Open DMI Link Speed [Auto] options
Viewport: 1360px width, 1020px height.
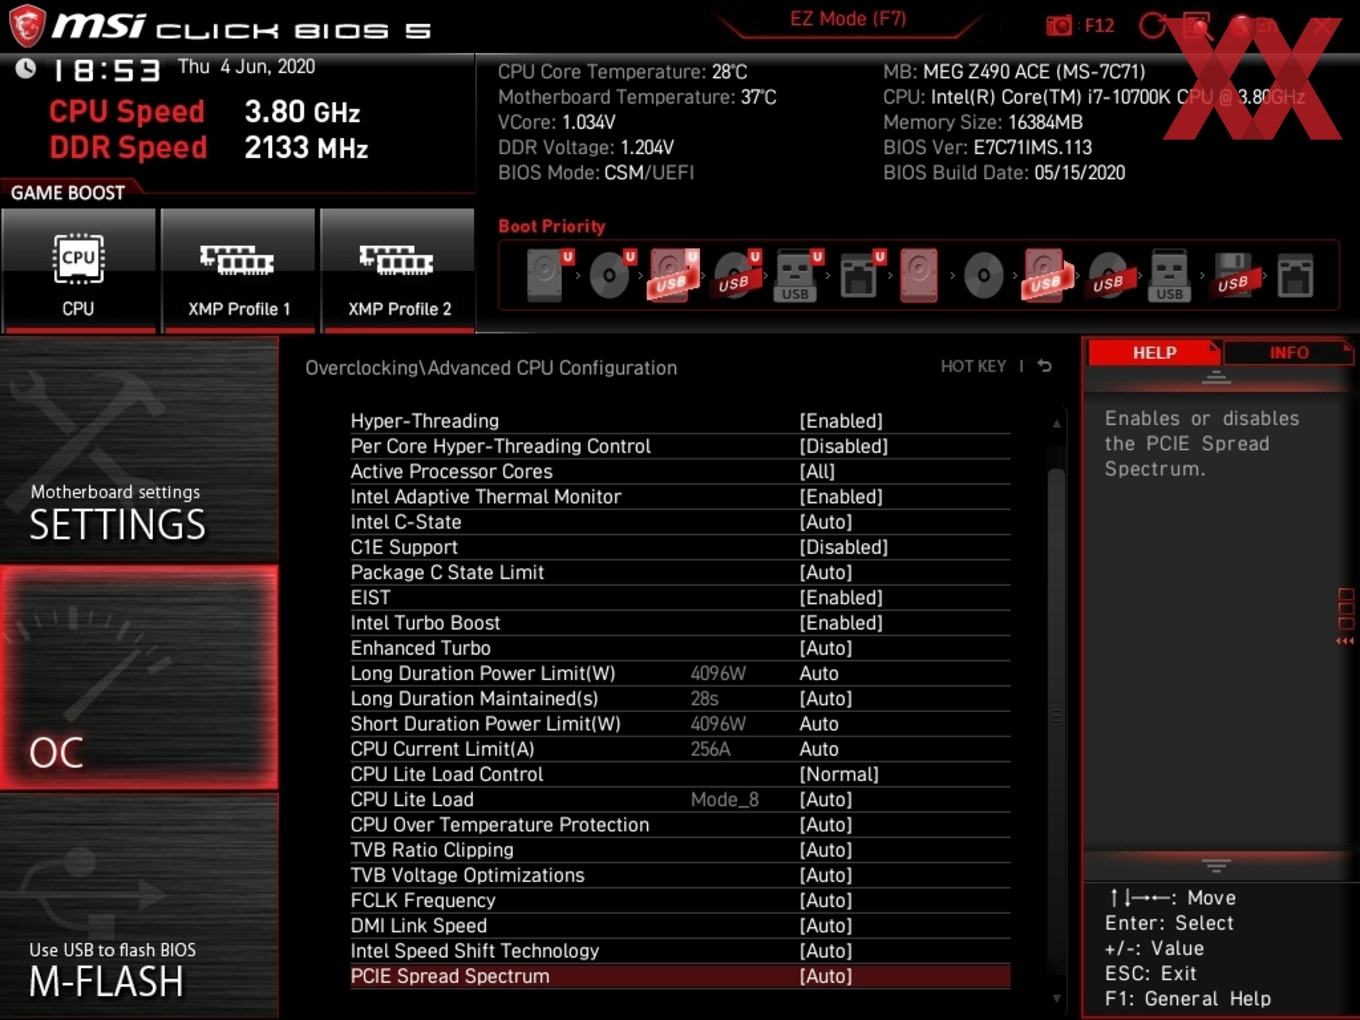[x=826, y=926]
